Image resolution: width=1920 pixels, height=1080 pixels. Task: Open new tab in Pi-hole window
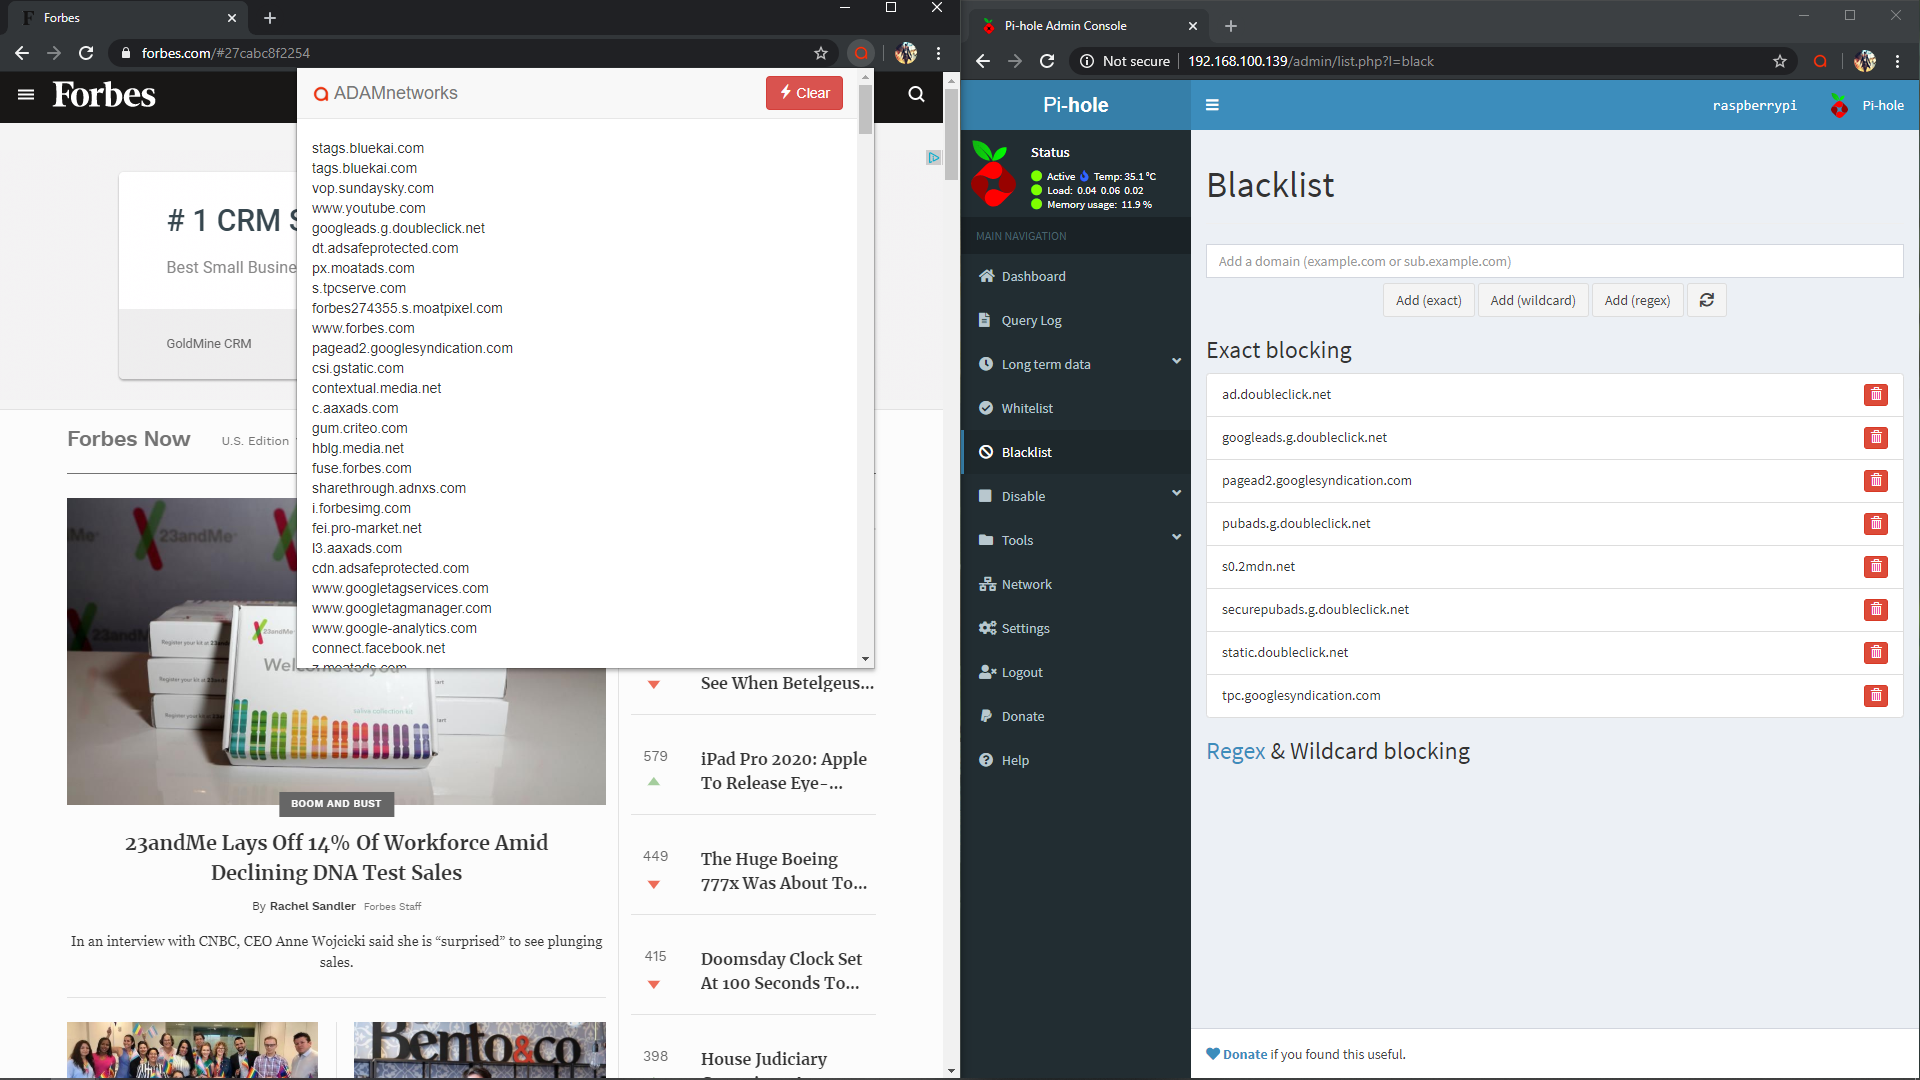point(1231,26)
